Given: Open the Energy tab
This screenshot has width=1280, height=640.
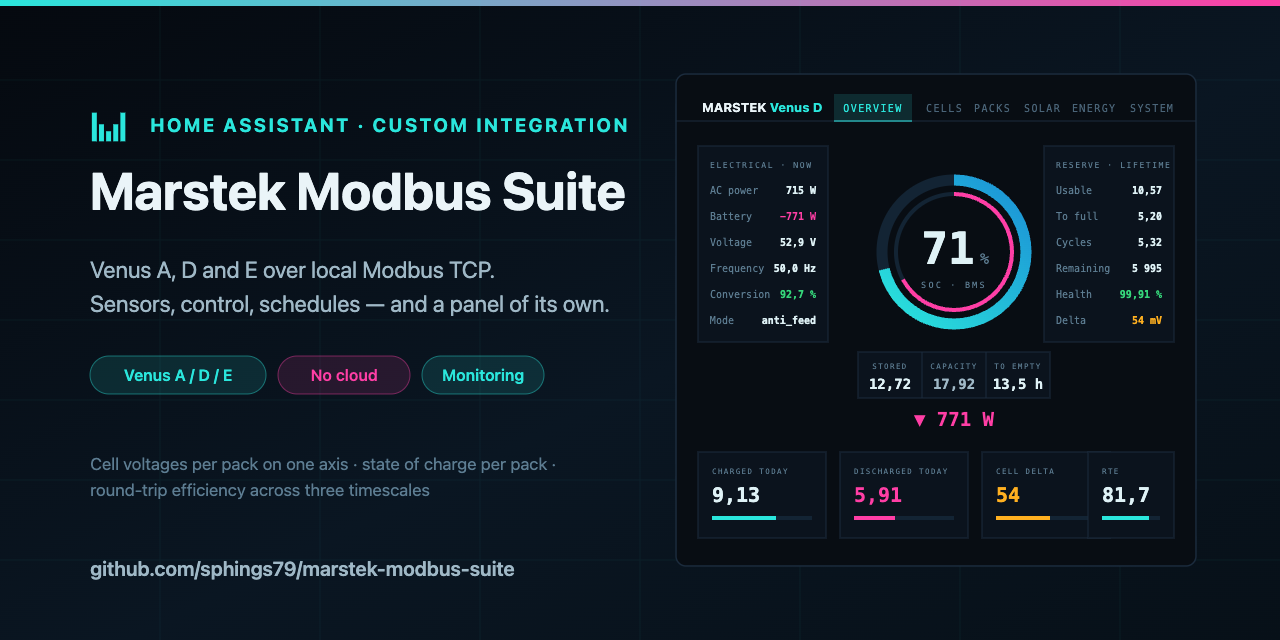Looking at the screenshot, I should click(1094, 108).
